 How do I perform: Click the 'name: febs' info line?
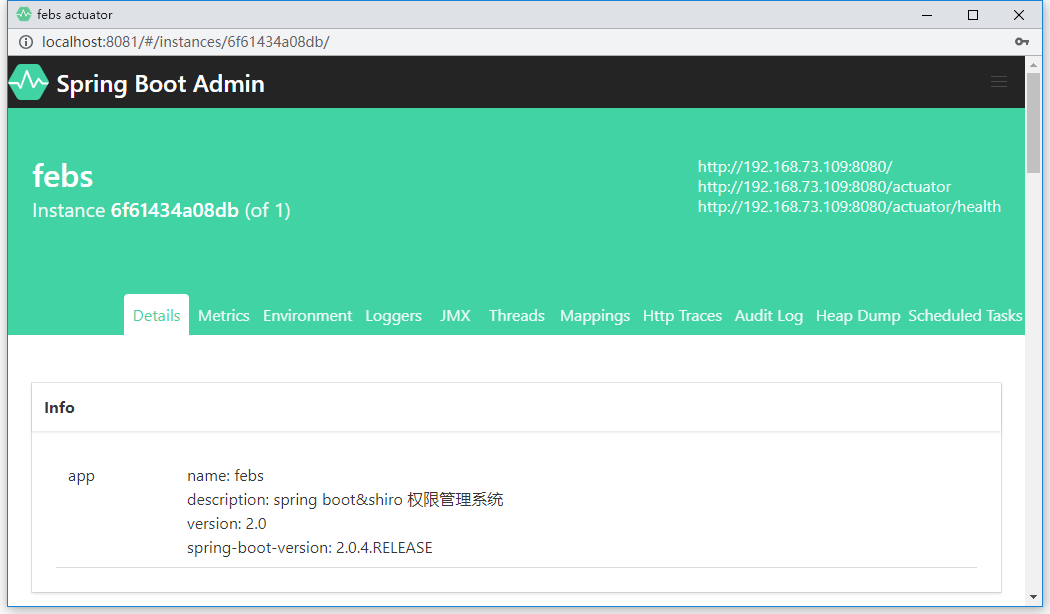point(225,475)
